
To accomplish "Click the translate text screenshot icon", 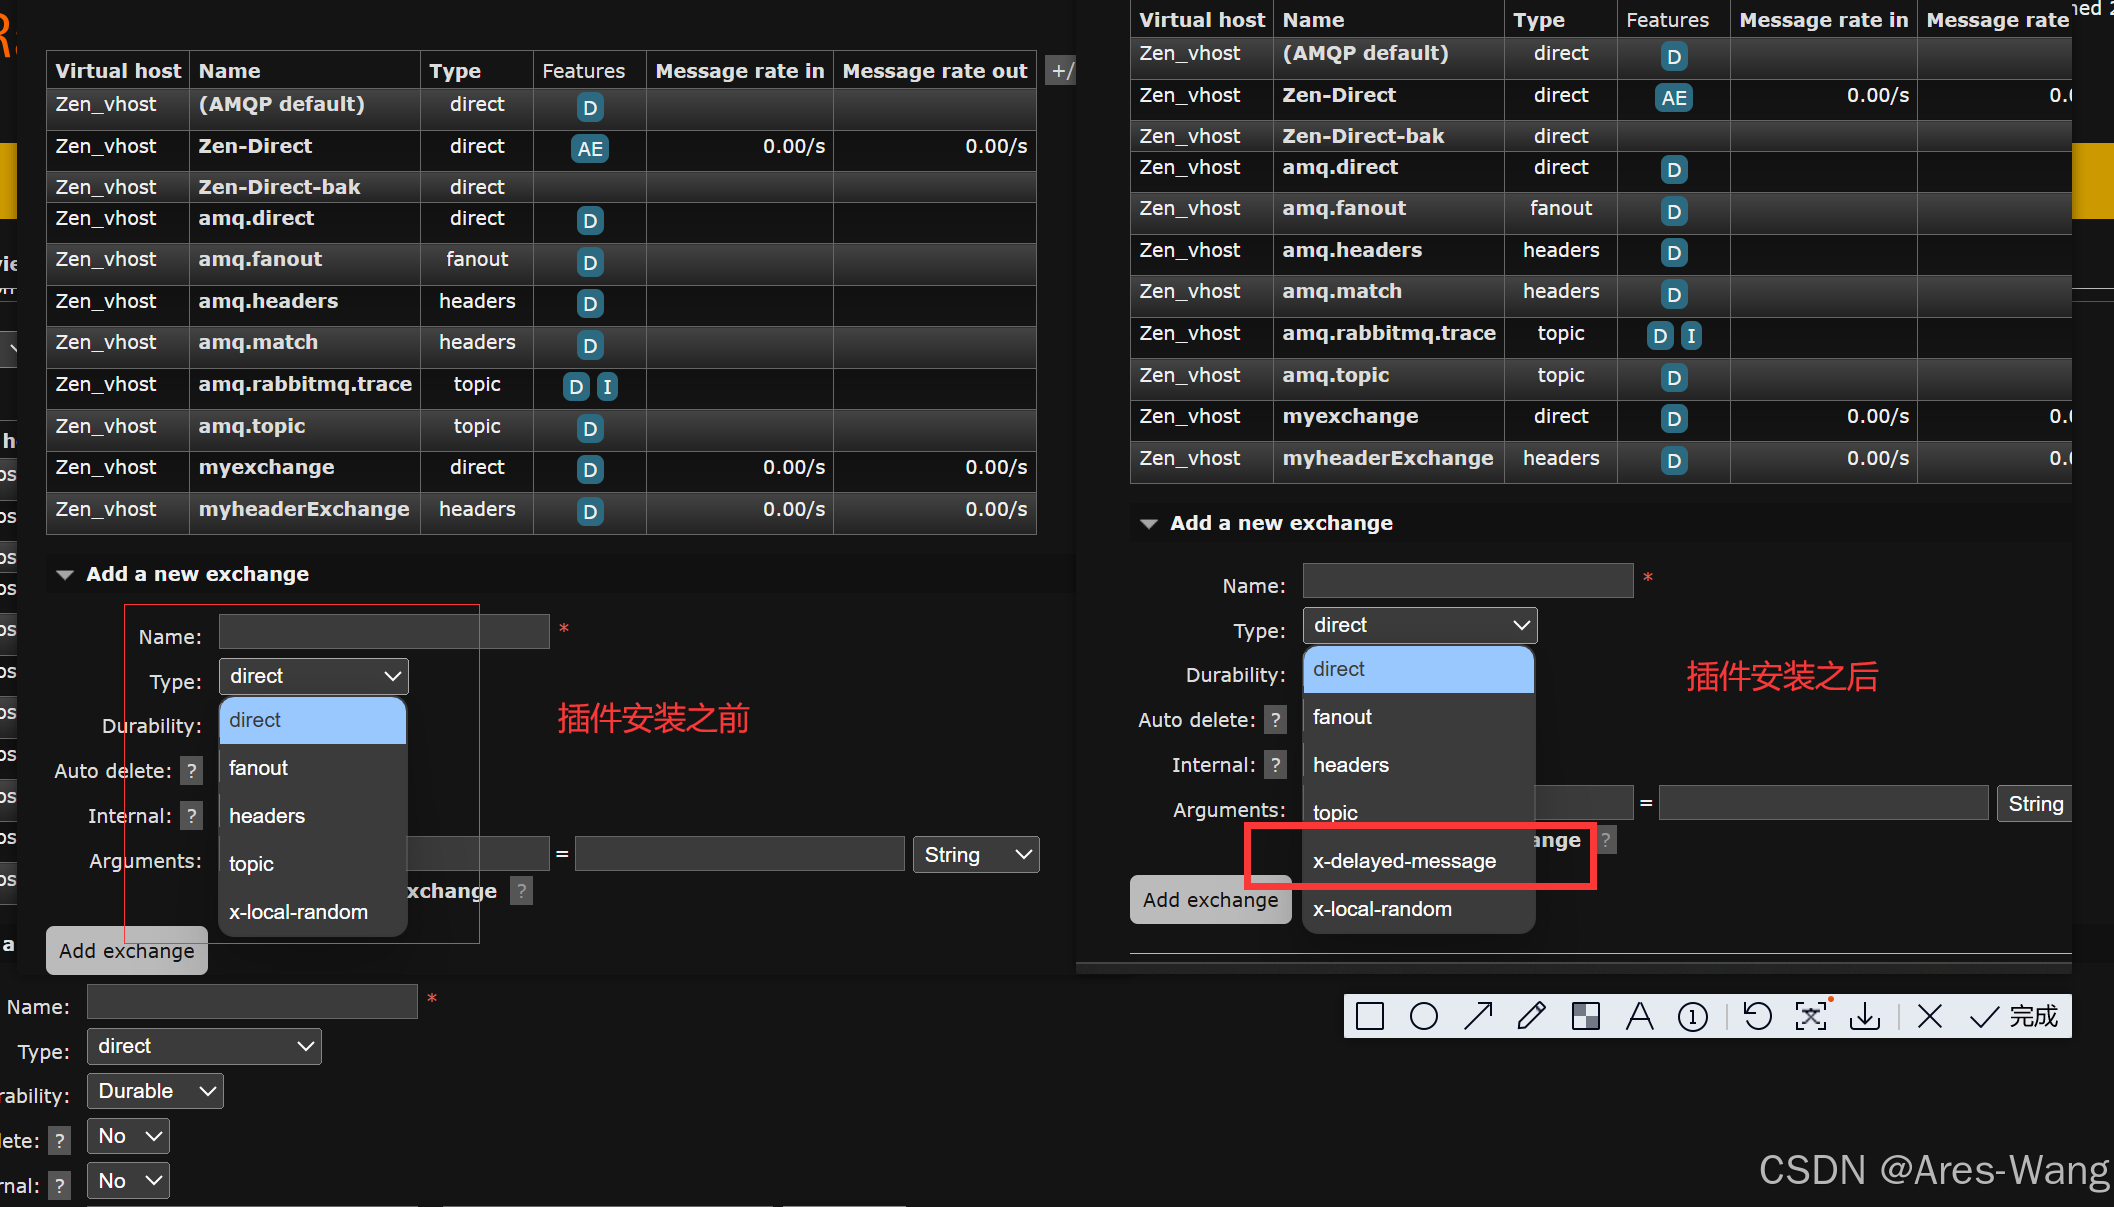I will (1811, 1017).
